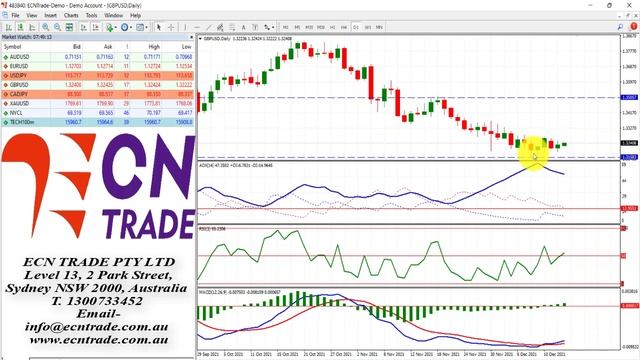The height and width of the screenshot is (360, 640).
Task: Switch timeframe to M5
Action: click(297, 27)
